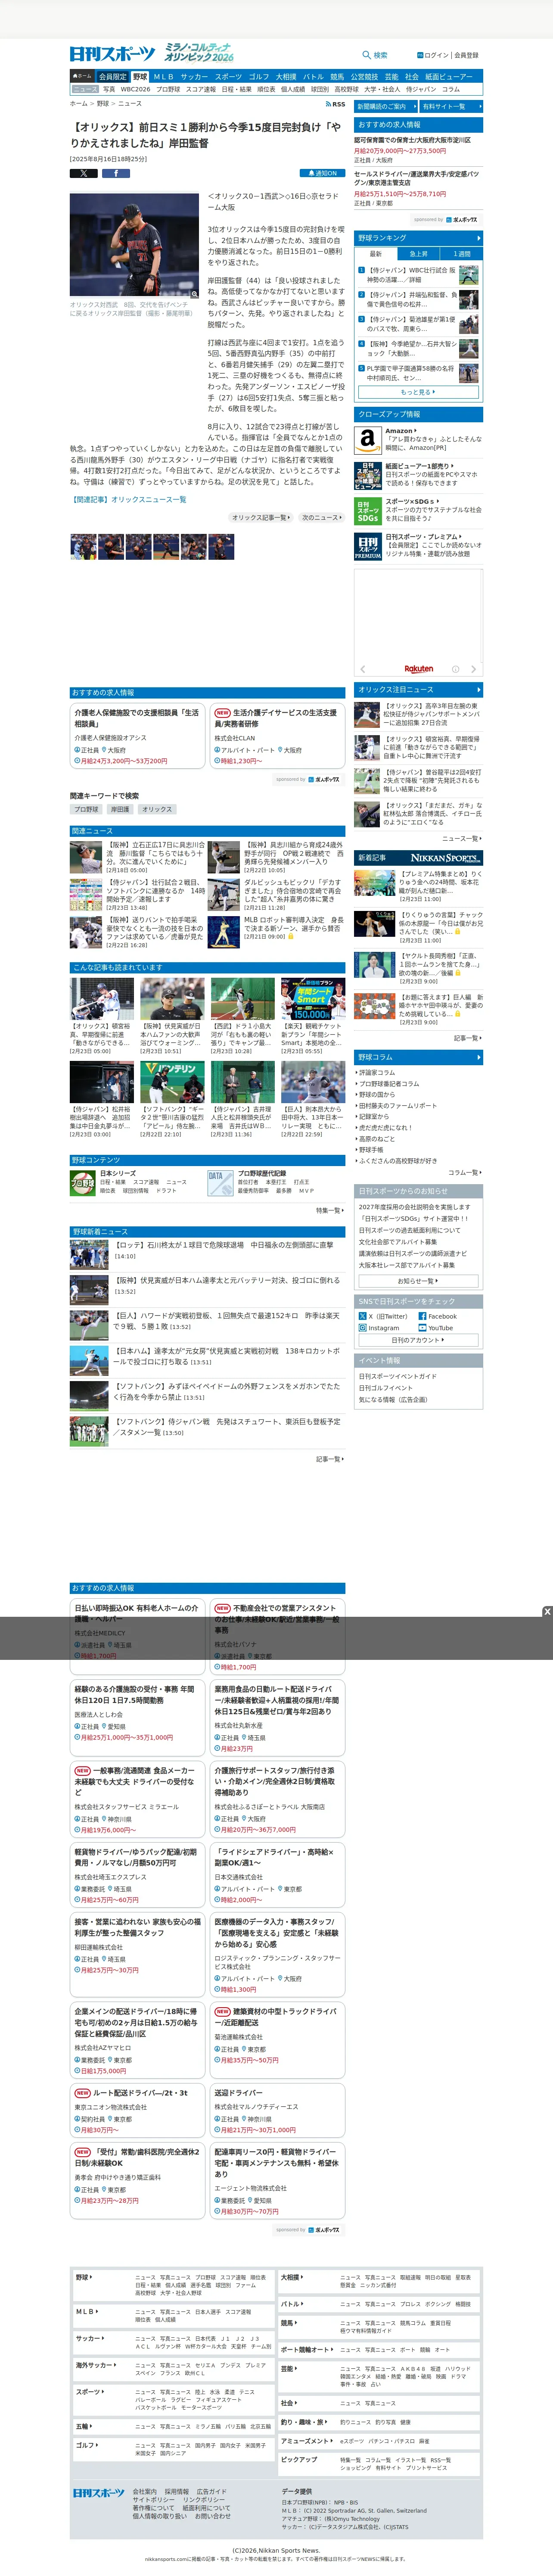Screen dimensions: 553x2576
Task: Open the 記事一覧 link under 野球新着ニュース
Action: point(330,1458)
